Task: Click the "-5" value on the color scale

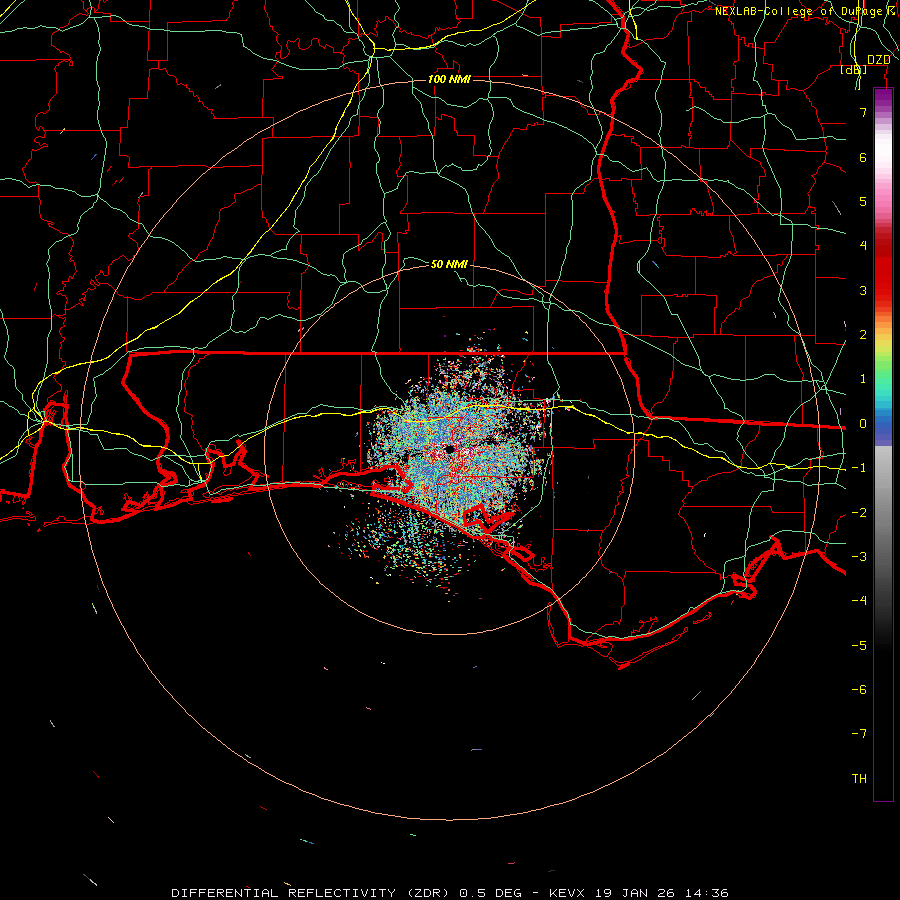Action: [x=859, y=646]
